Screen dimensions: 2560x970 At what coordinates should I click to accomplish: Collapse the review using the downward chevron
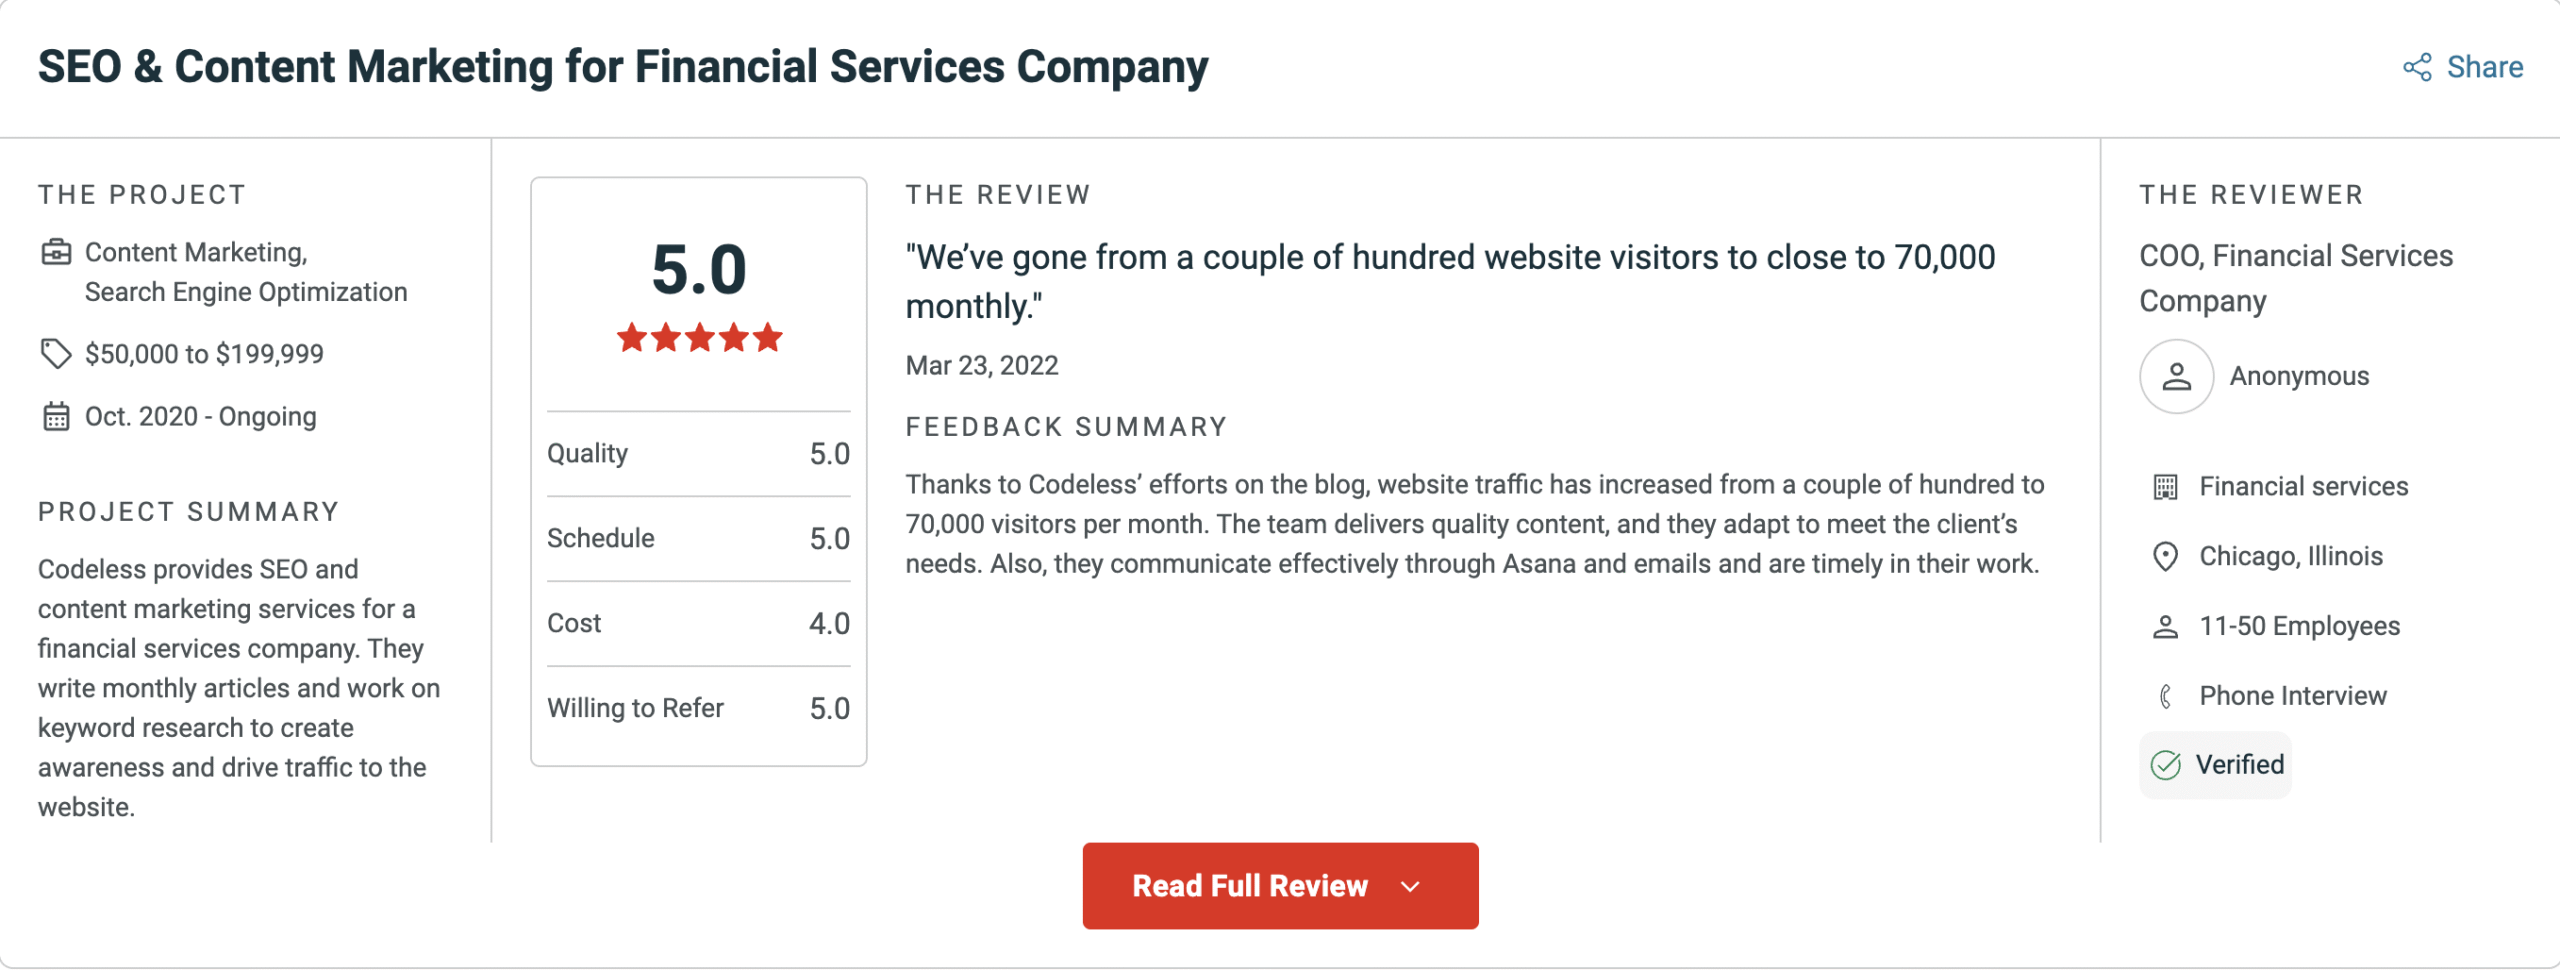(1410, 886)
